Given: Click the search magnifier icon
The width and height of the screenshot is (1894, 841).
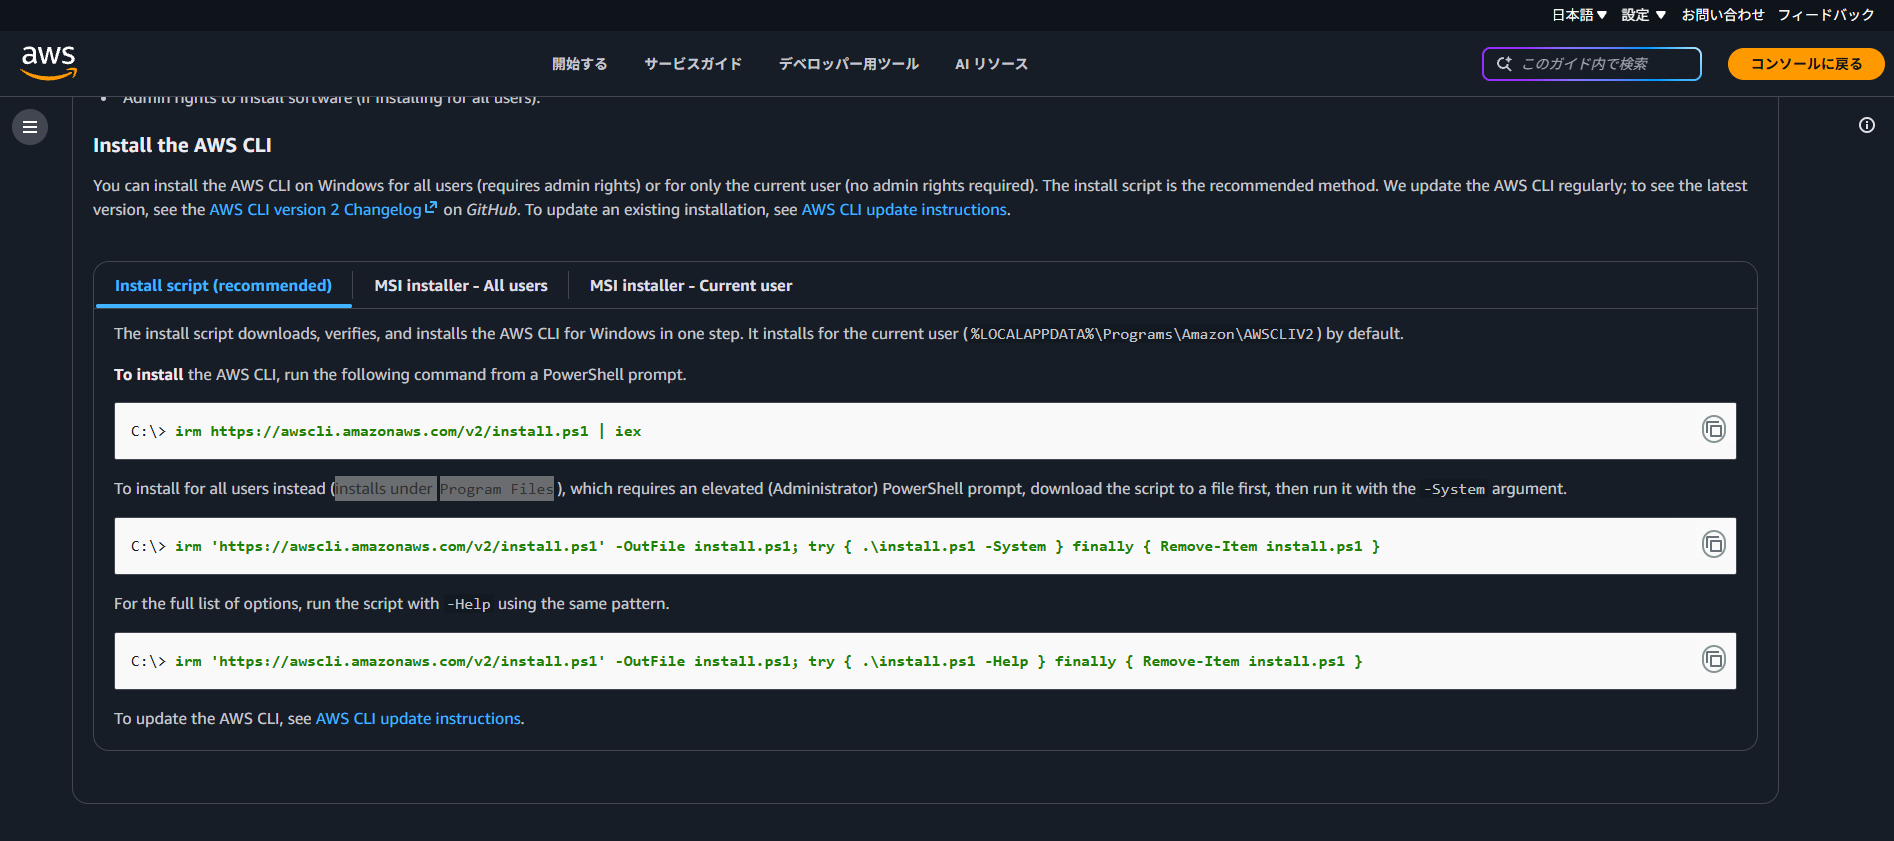Looking at the screenshot, I should coord(1504,64).
